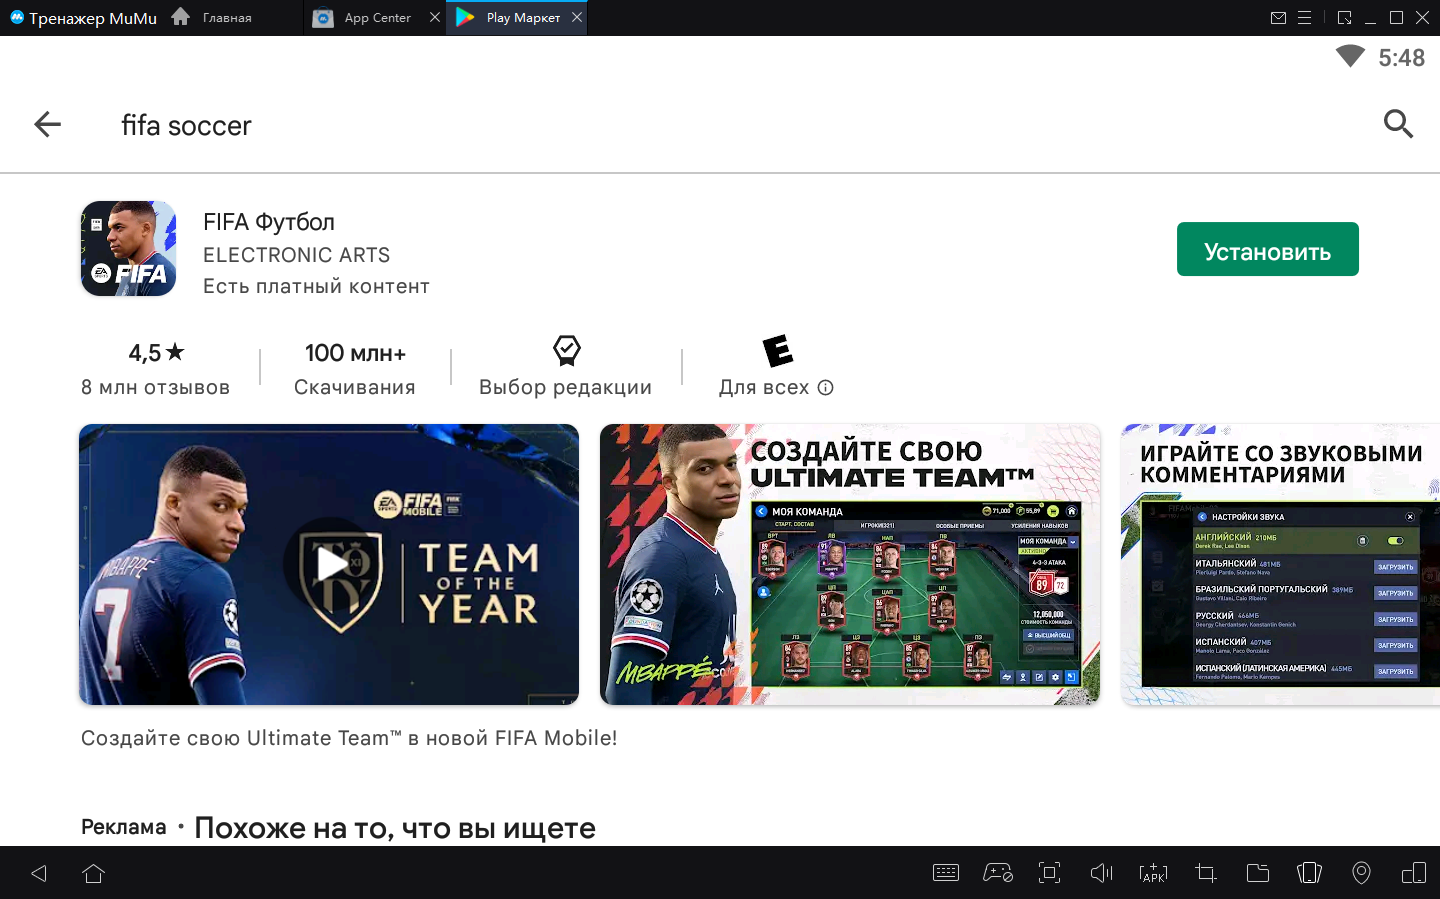This screenshot has width=1440, height=899.
Task: Close the Play Маркет tab
Action: click(x=577, y=17)
